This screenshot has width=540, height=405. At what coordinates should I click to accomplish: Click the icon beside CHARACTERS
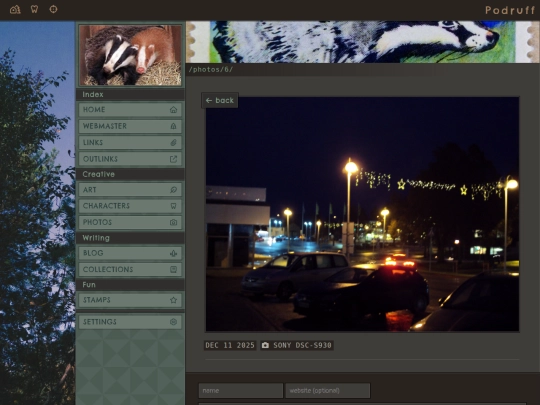click(173, 206)
